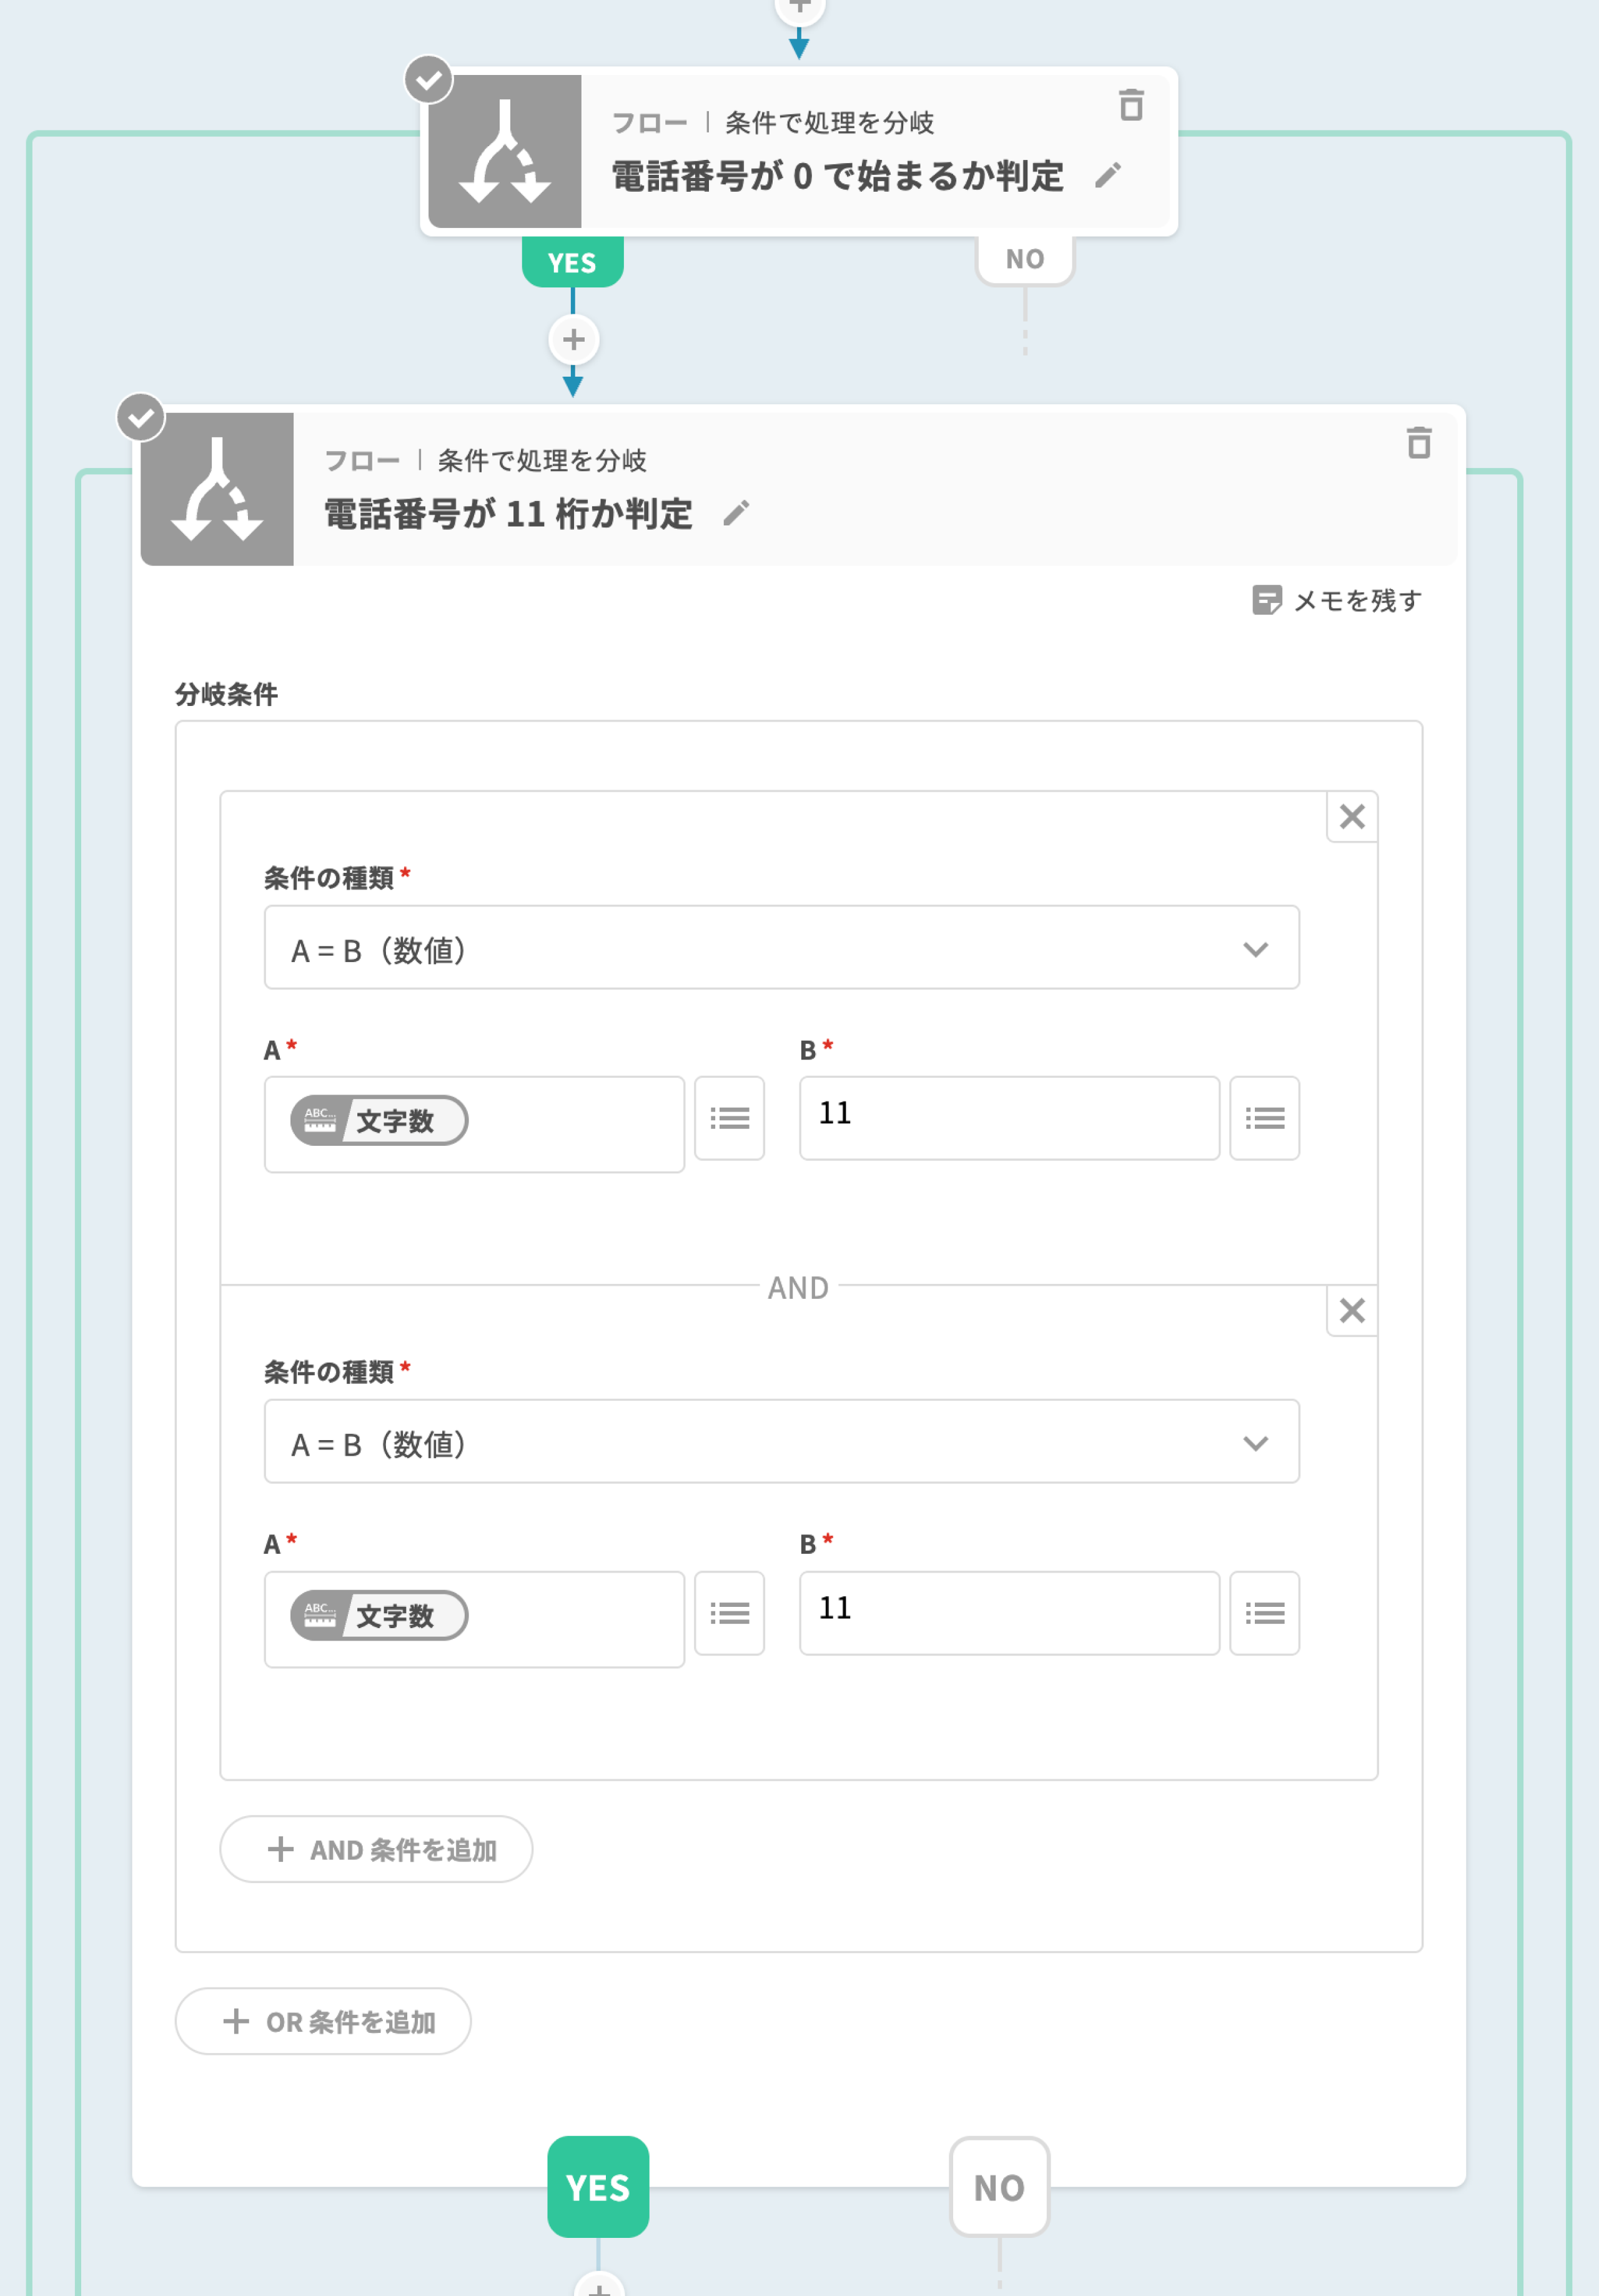1599x2296 pixels.
Task: Click OR 条件を追加 button
Action: point(323,2022)
